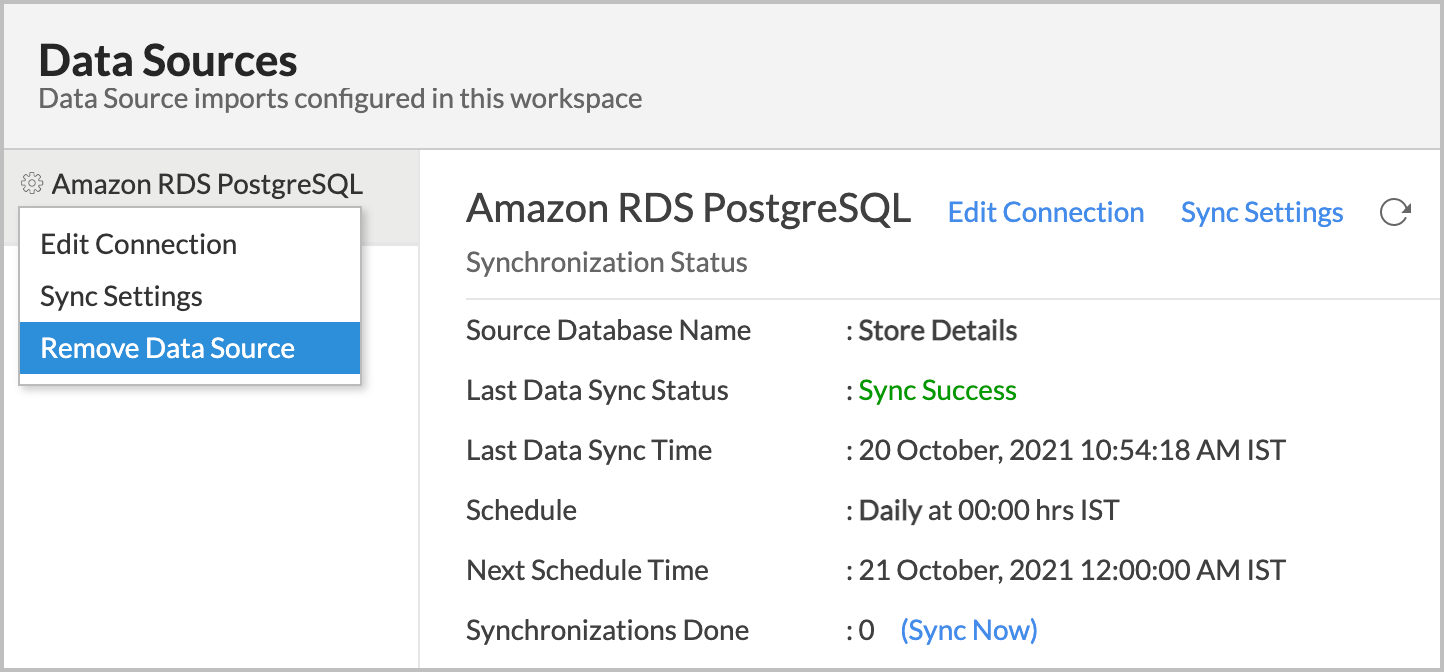Click the workspace imports subtitle text

pos(339,98)
